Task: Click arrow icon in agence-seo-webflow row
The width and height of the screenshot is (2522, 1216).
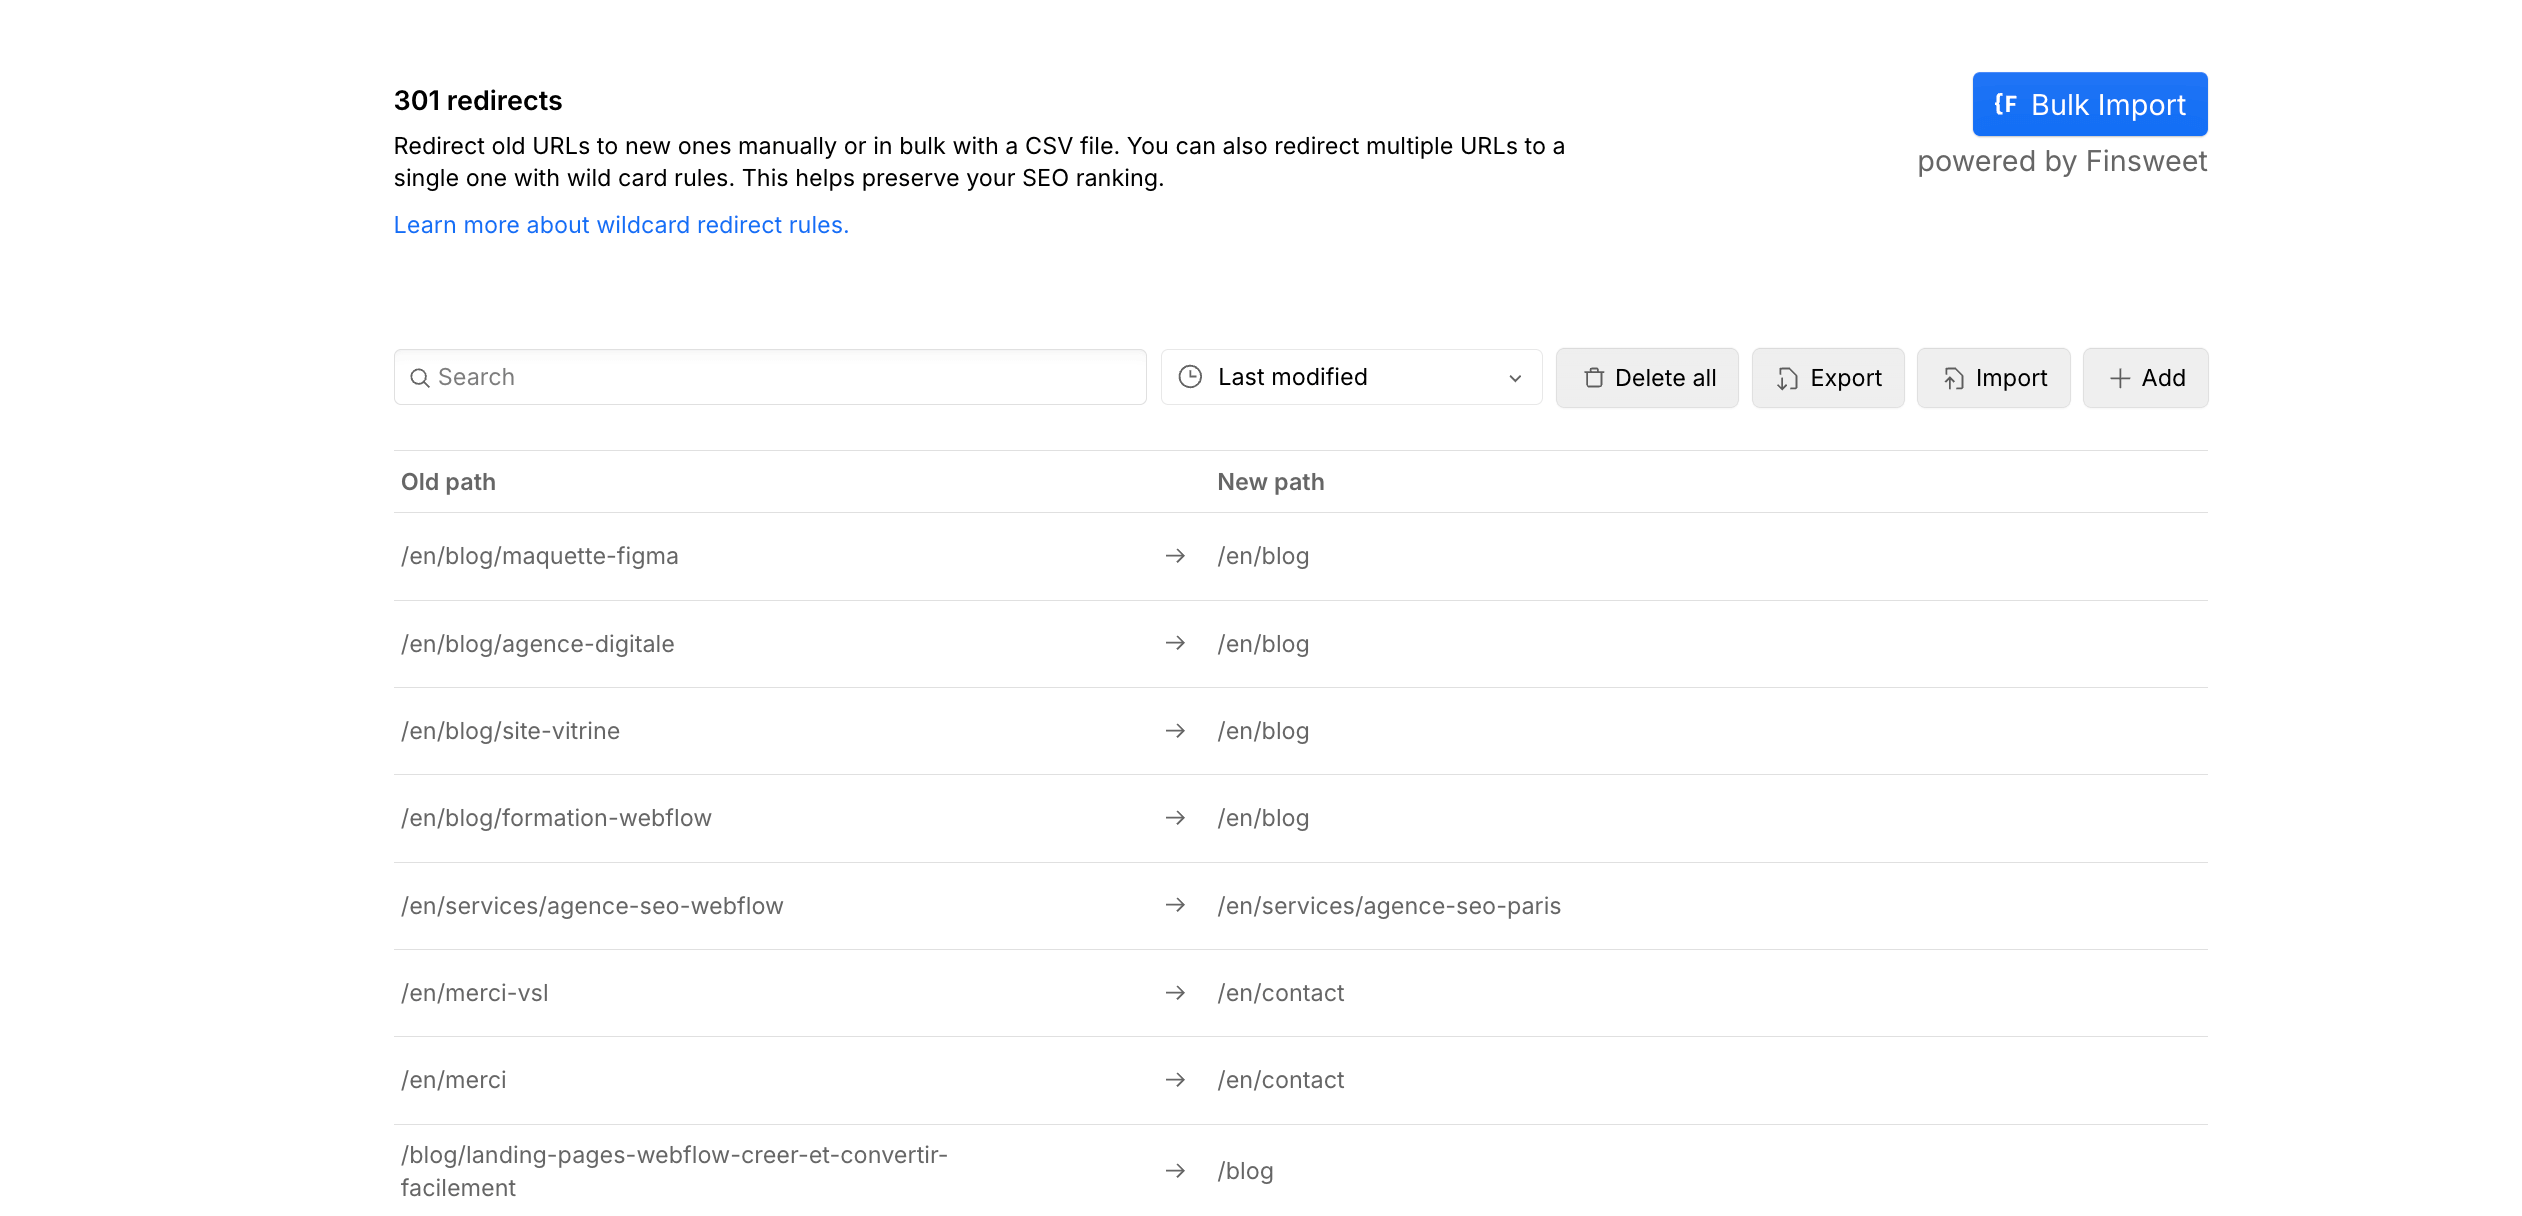Action: coord(1175,905)
